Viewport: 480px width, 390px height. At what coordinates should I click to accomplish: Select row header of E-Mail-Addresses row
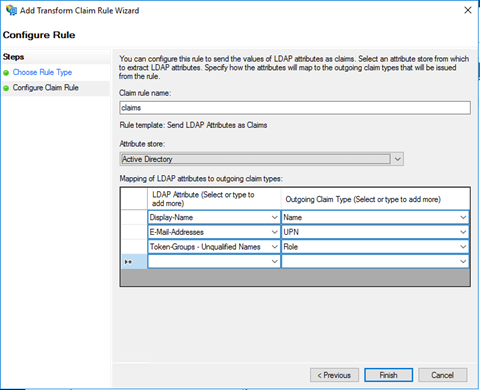point(134,232)
